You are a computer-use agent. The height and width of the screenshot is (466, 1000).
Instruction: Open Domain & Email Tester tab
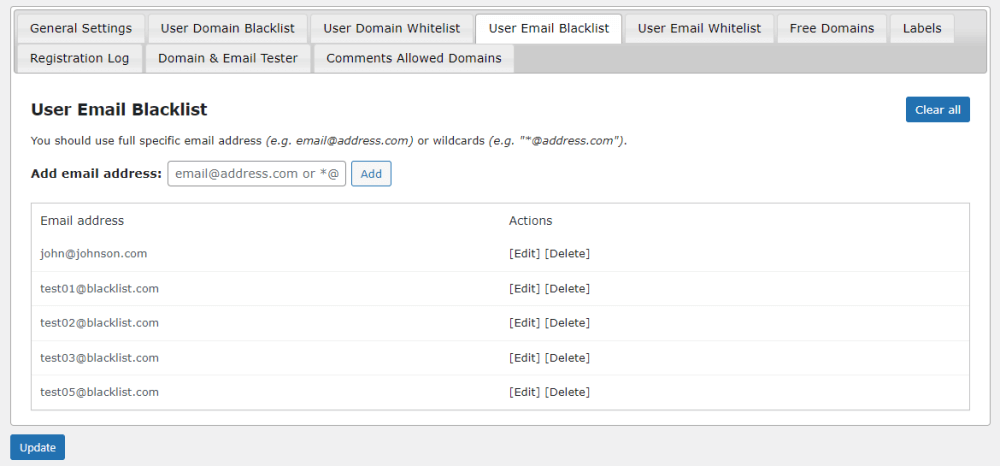tap(228, 58)
